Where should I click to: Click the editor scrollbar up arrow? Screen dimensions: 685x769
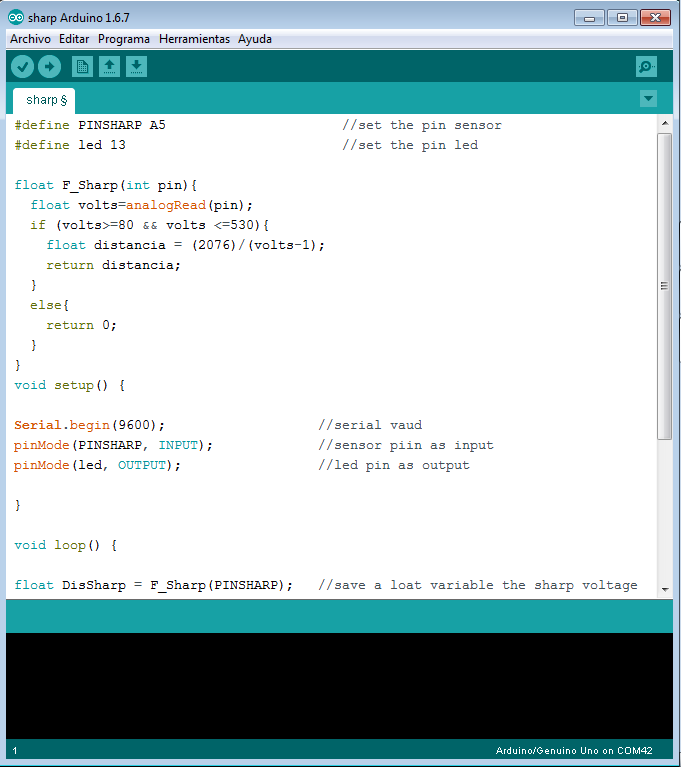coord(665,123)
